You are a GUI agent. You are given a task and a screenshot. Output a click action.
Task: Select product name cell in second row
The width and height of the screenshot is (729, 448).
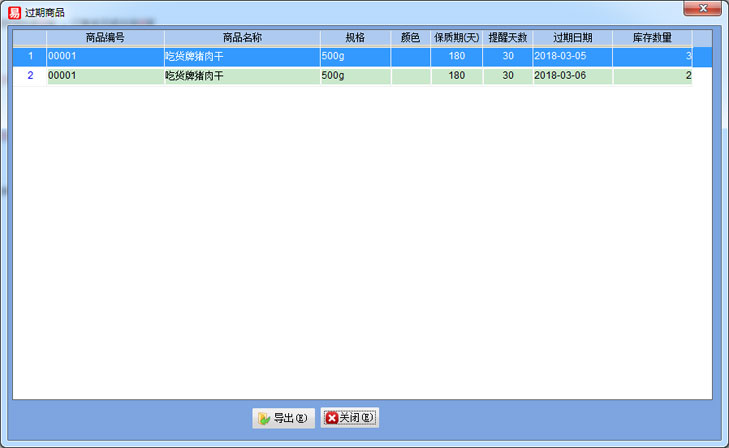click(x=242, y=76)
